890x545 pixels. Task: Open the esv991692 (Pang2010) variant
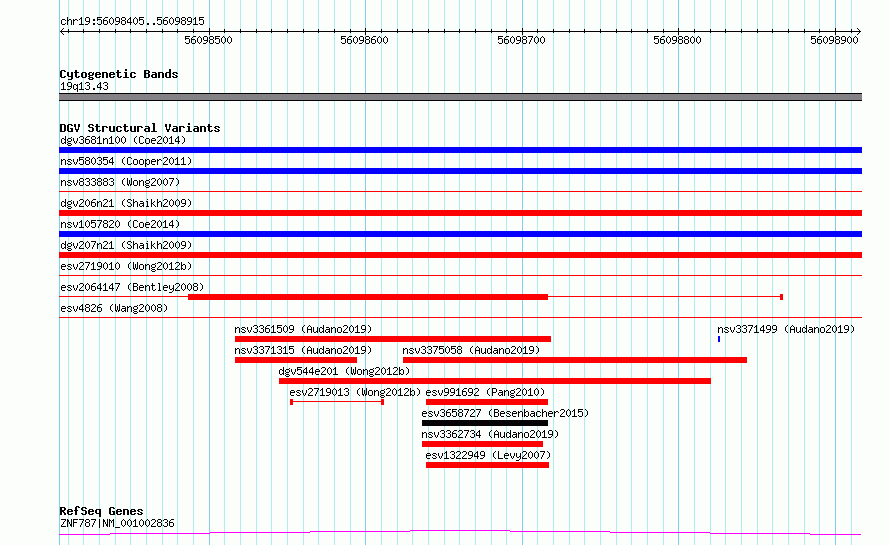[x=485, y=392]
